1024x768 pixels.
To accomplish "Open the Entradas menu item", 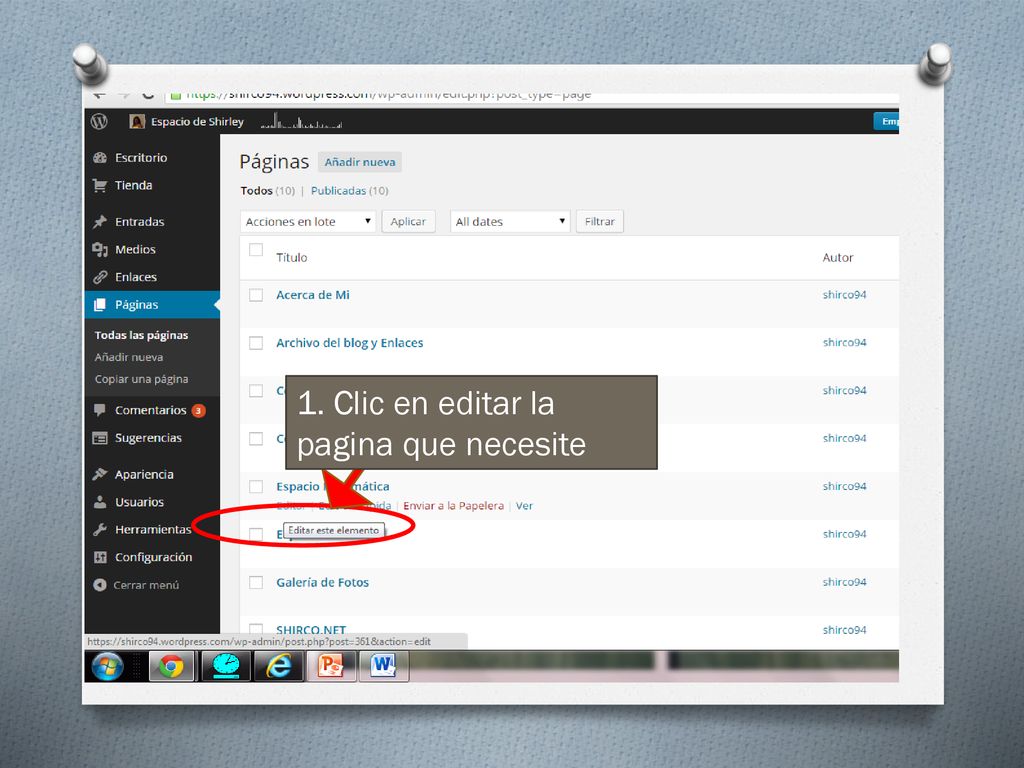I will 139,221.
